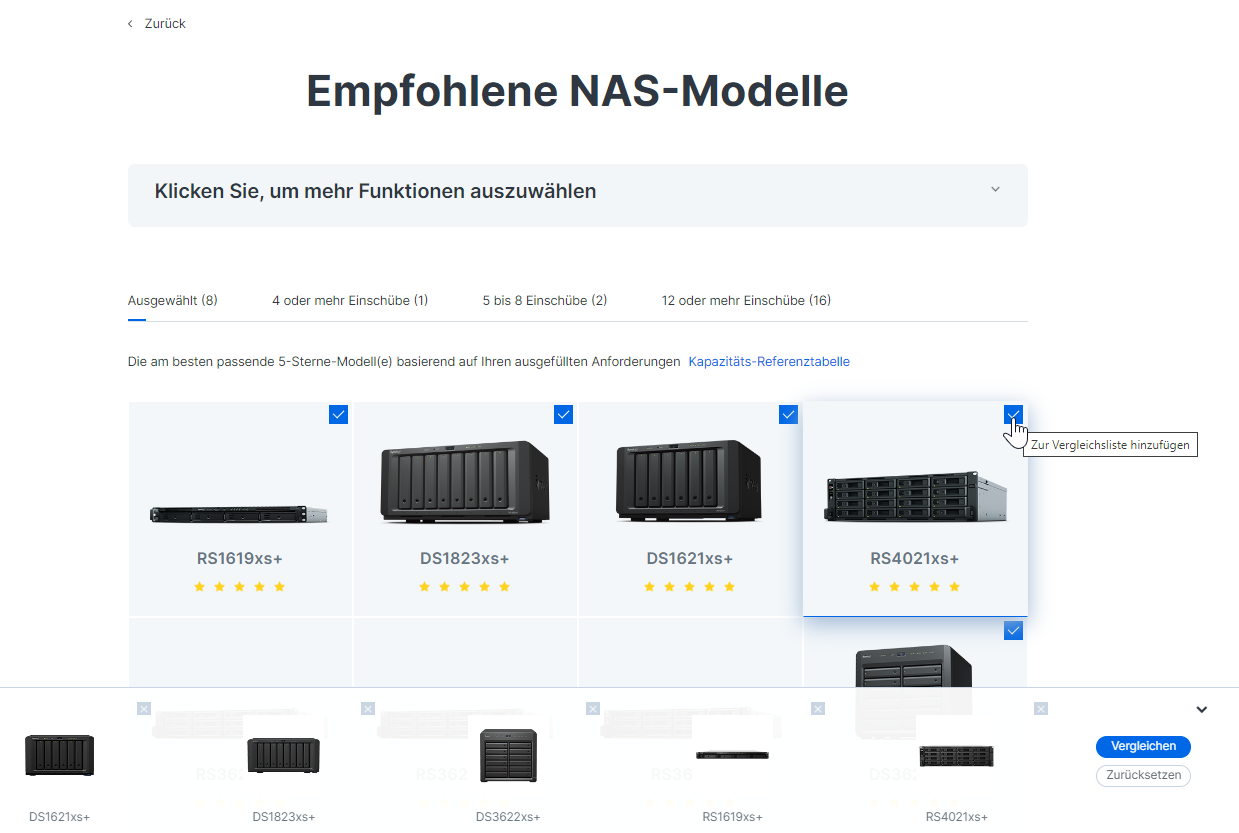Screen dimensions: 1239x833
Task: Uncheck the DS1823xs+ compare checkbox
Action: (563, 414)
